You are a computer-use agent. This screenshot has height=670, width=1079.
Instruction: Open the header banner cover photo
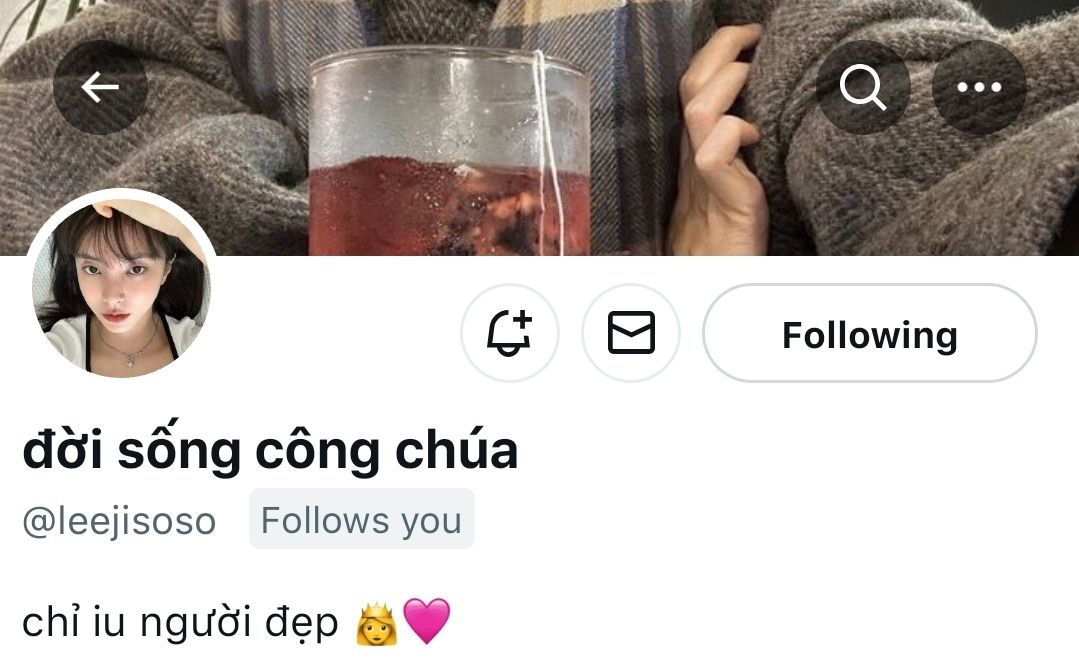[540, 127]
